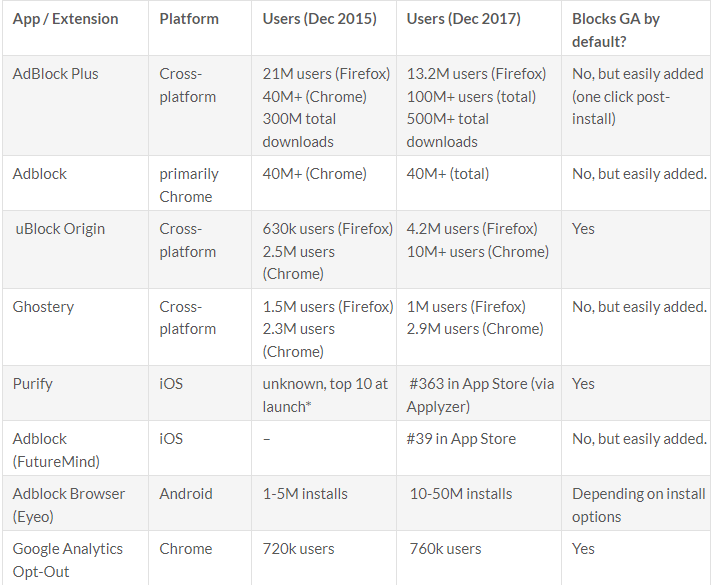Click the "AdBlock Plus" row name
The width and height of the screenshot is (715, 585).
tap(56, 74)
